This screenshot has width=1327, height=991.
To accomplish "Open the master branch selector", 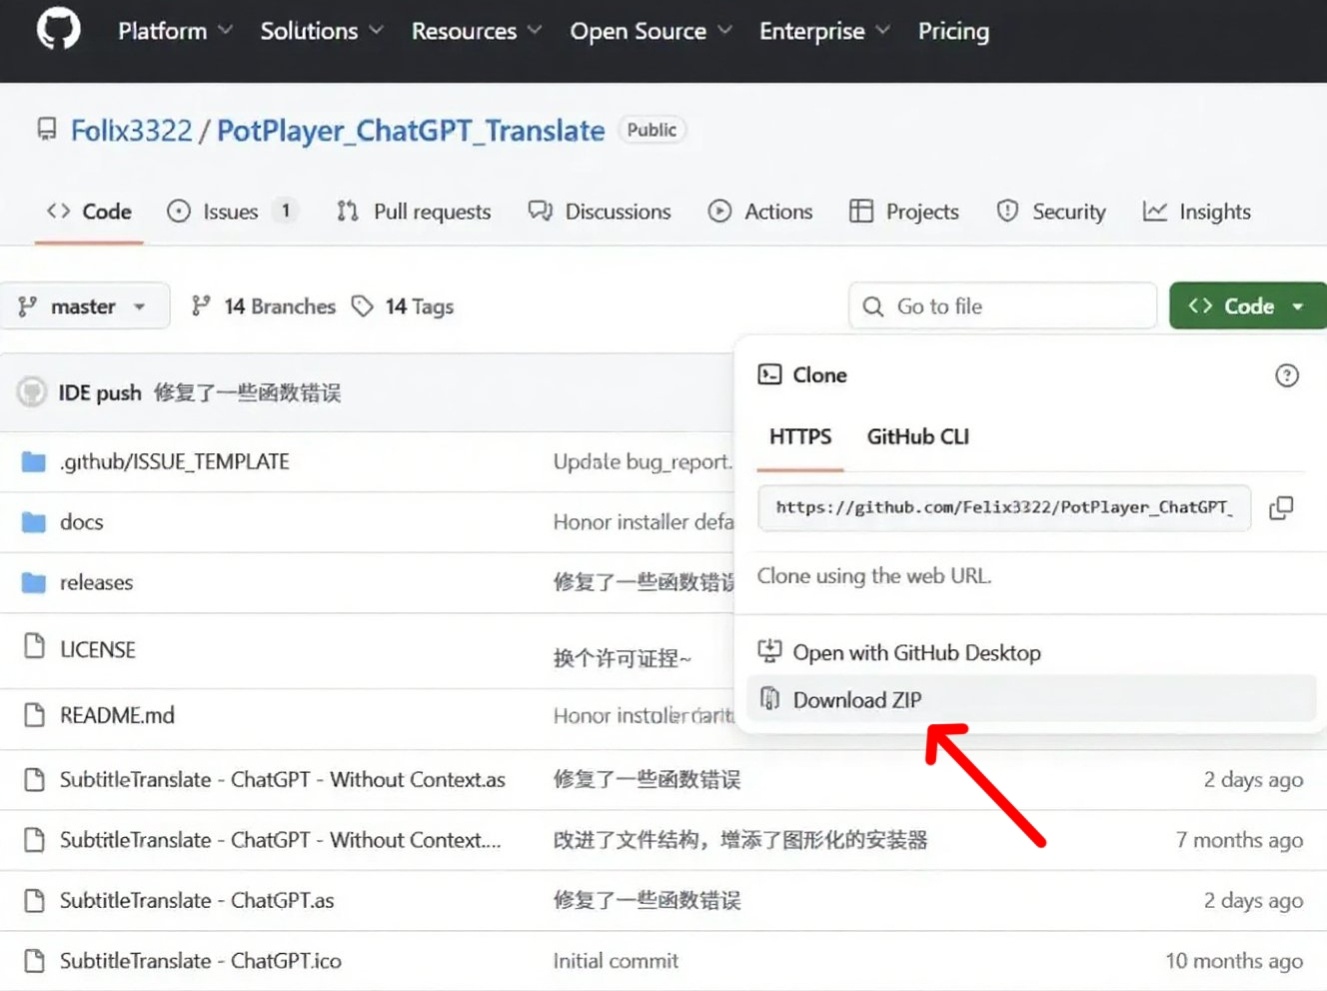I will [x=83, y=306].
